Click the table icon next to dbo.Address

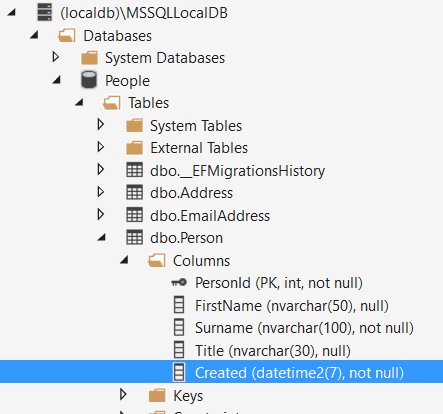click(135, 192)
